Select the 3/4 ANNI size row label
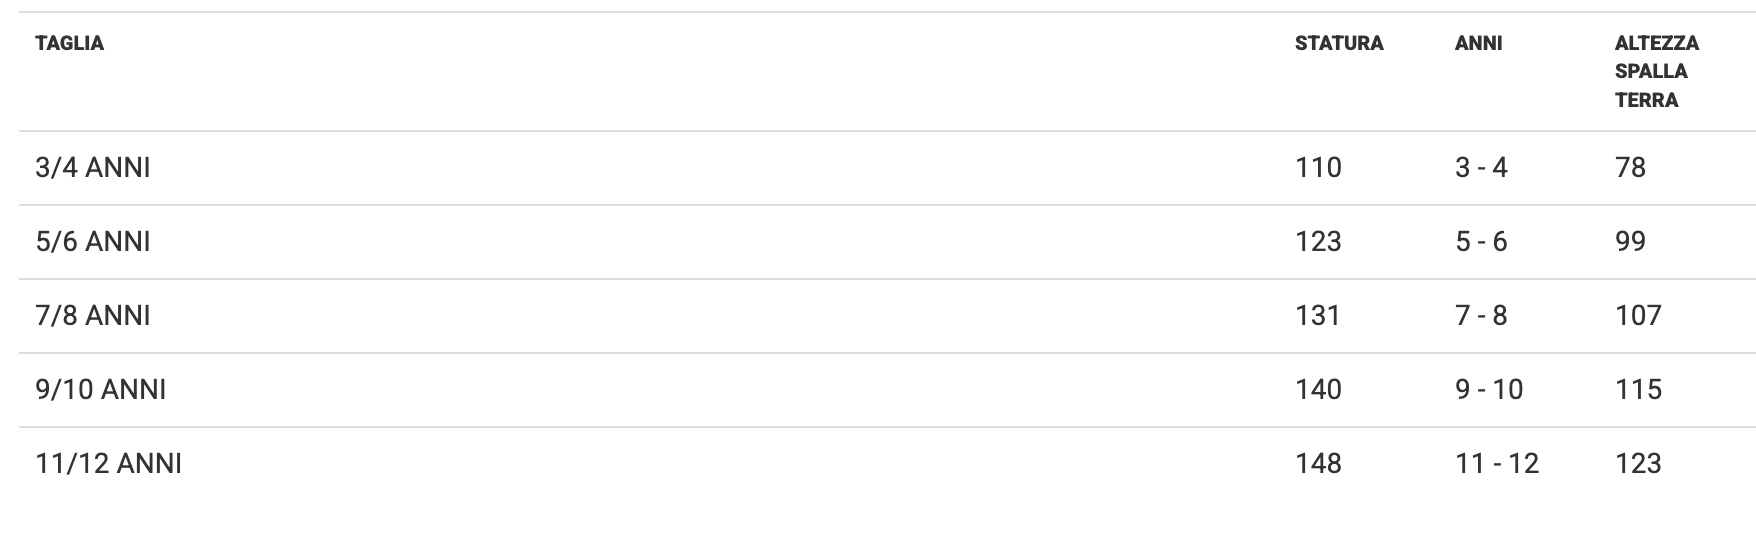The width and height of the screenshot is (1756, 536). click(x=92, y=167)
